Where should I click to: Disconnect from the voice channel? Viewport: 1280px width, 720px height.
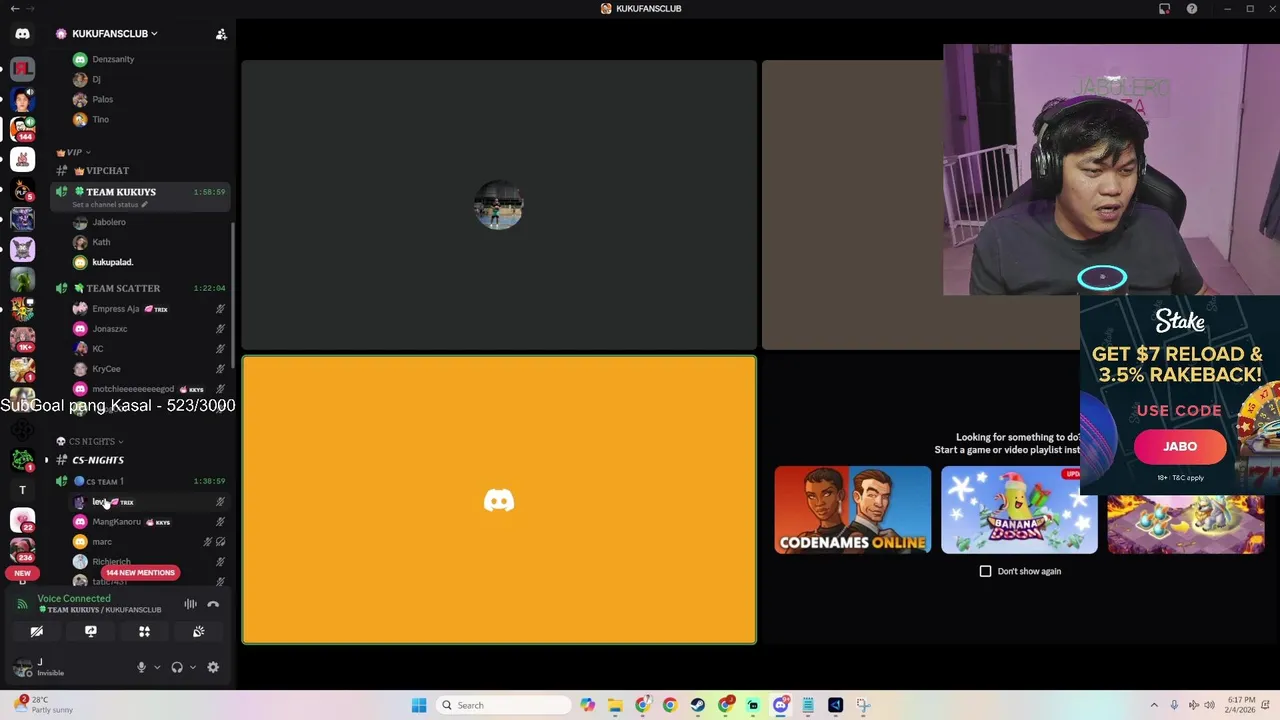click(x=213, y=604)
